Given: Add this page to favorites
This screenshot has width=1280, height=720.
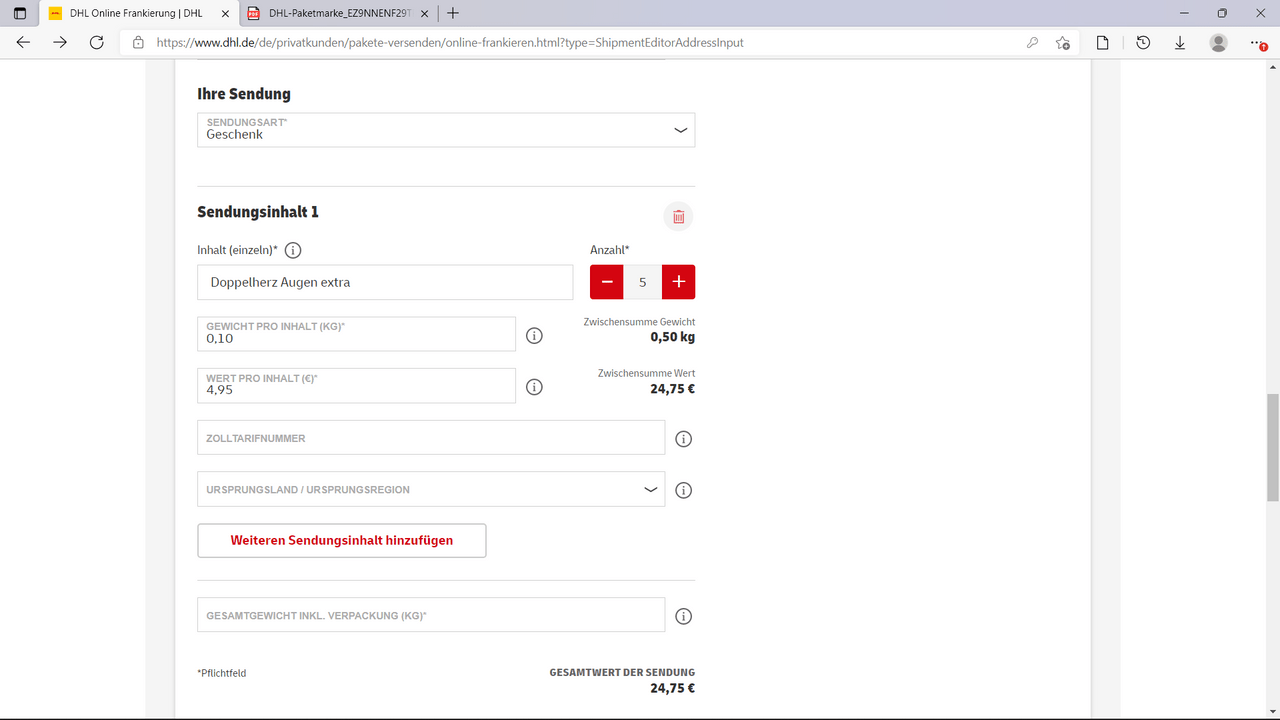Looking at the screenshot, I should (1063, 43).
